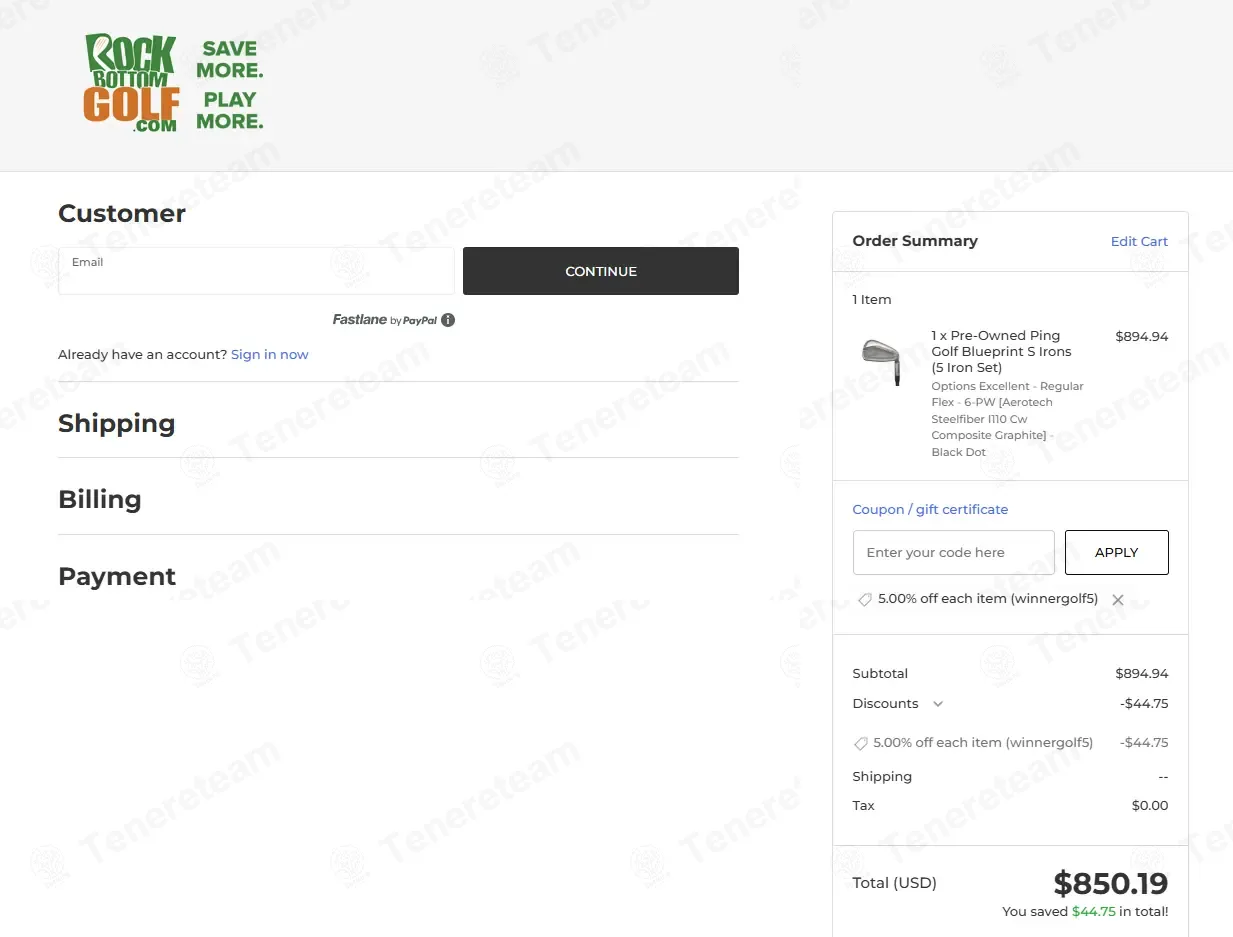Viewport: 1233px width, 937px height.
Task: Click the Fastlane info icon
Action: [x=448, y=320]
